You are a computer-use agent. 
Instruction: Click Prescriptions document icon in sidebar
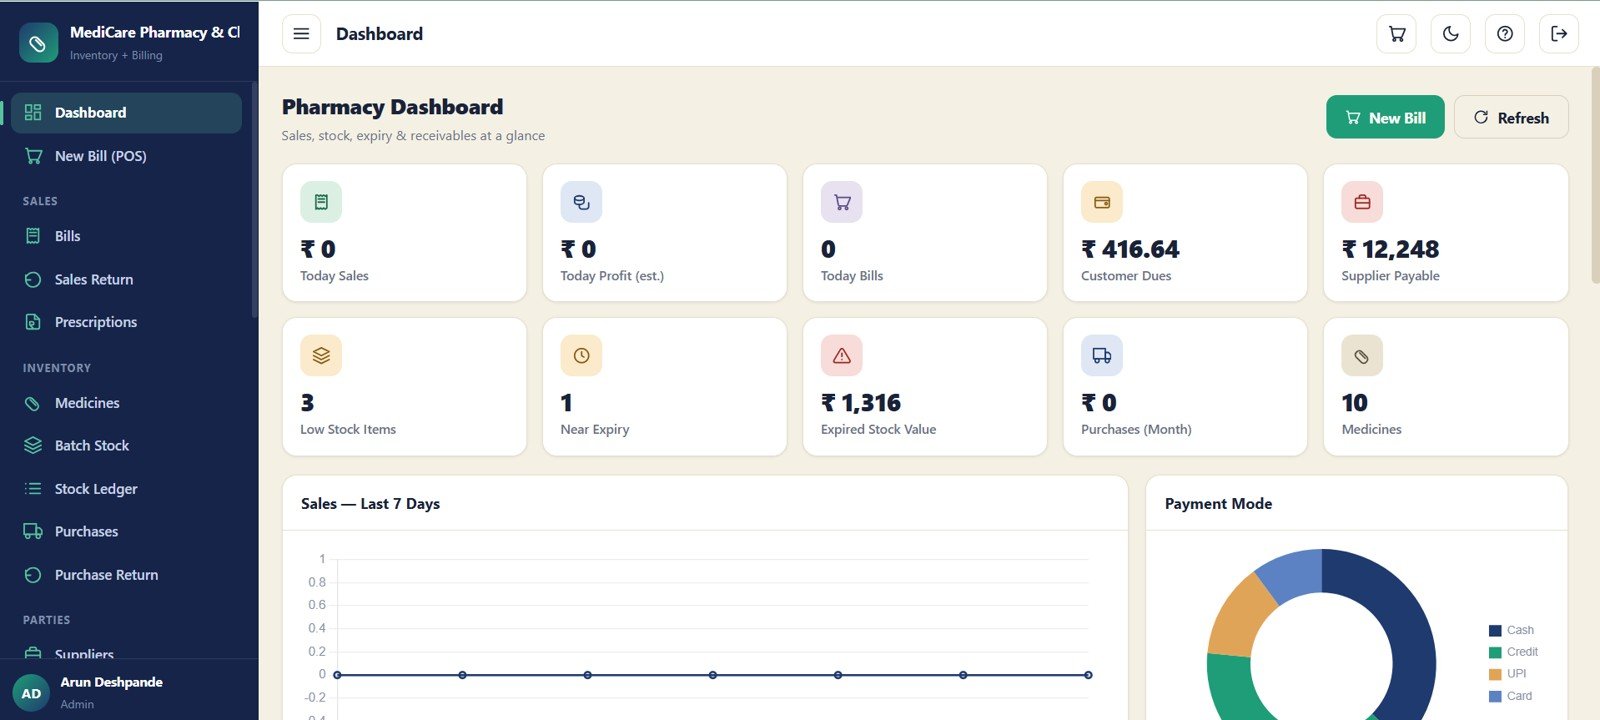pyautogui.click(x=33, y=322)
